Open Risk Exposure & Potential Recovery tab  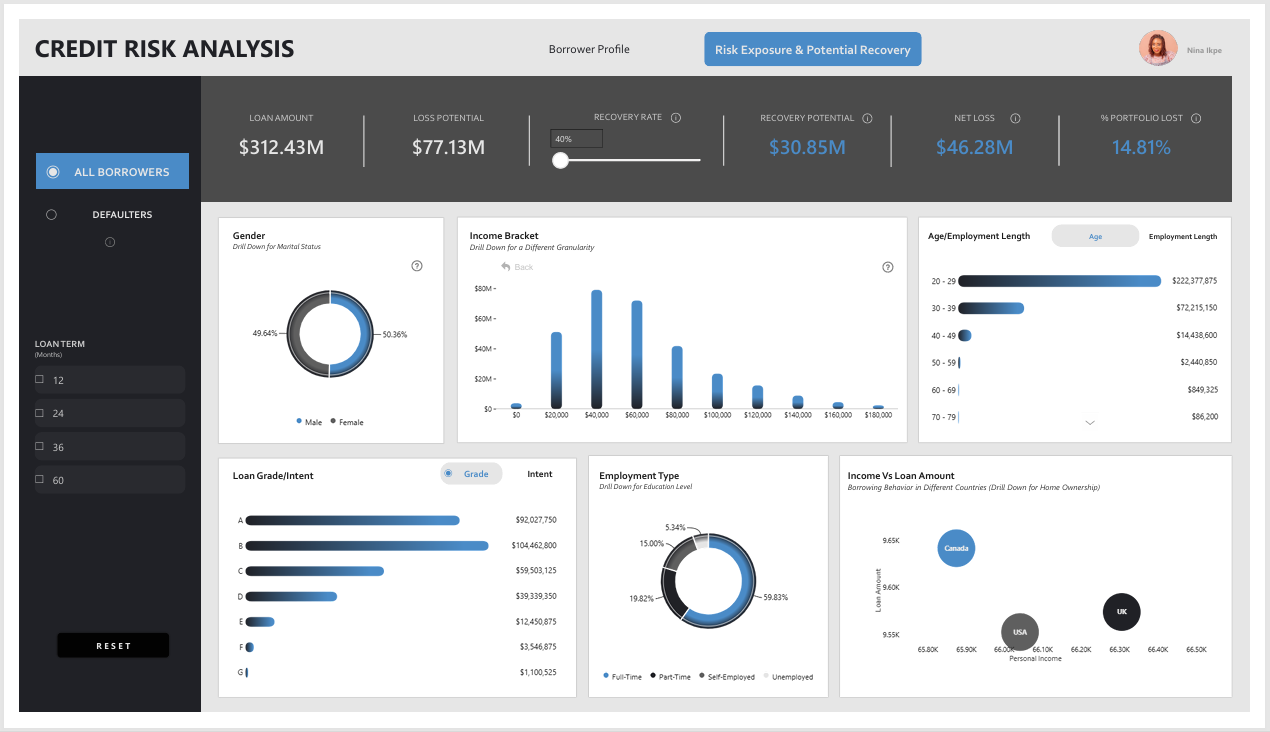(x=812, y=49)
